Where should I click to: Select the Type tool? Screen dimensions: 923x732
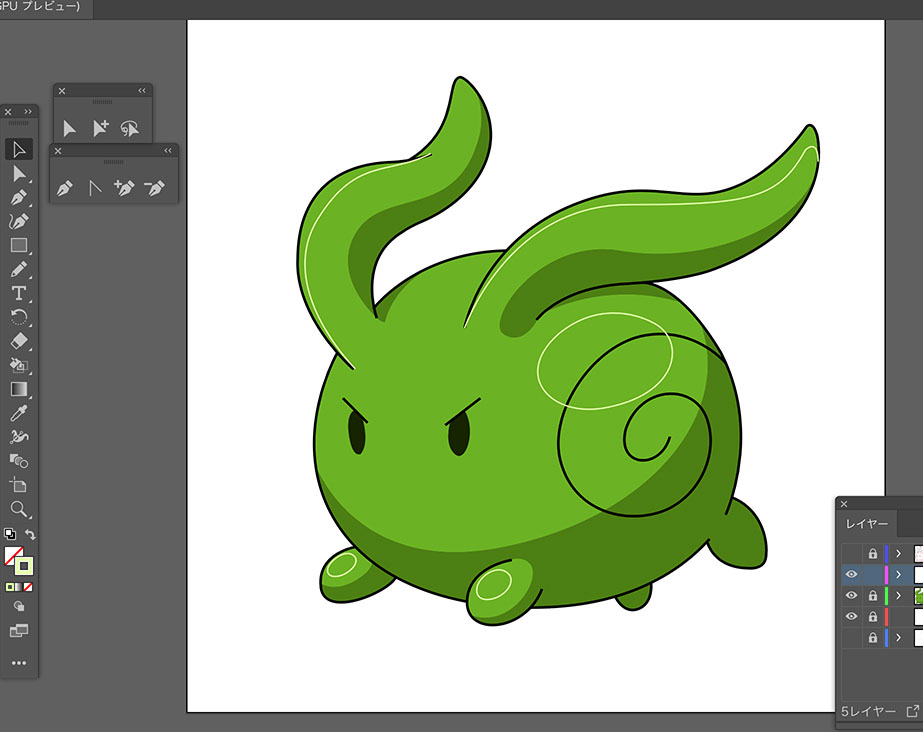click(19, 293)
